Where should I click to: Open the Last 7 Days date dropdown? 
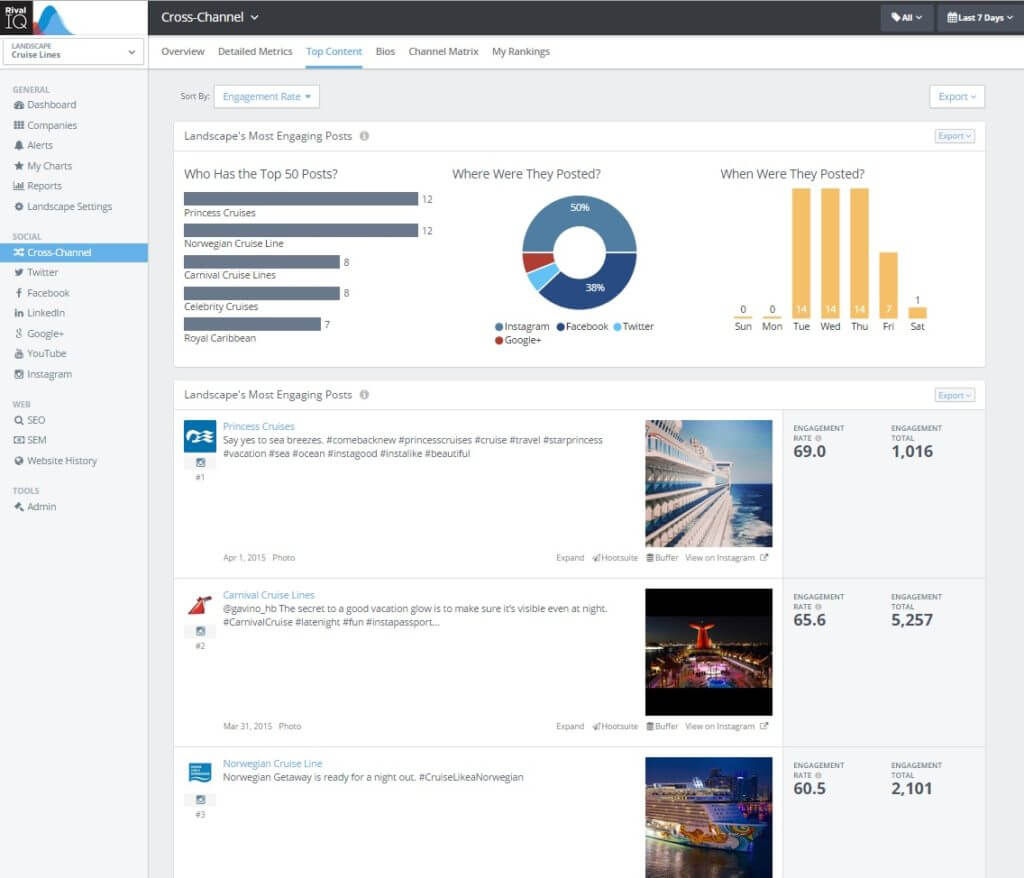point(980,18)
